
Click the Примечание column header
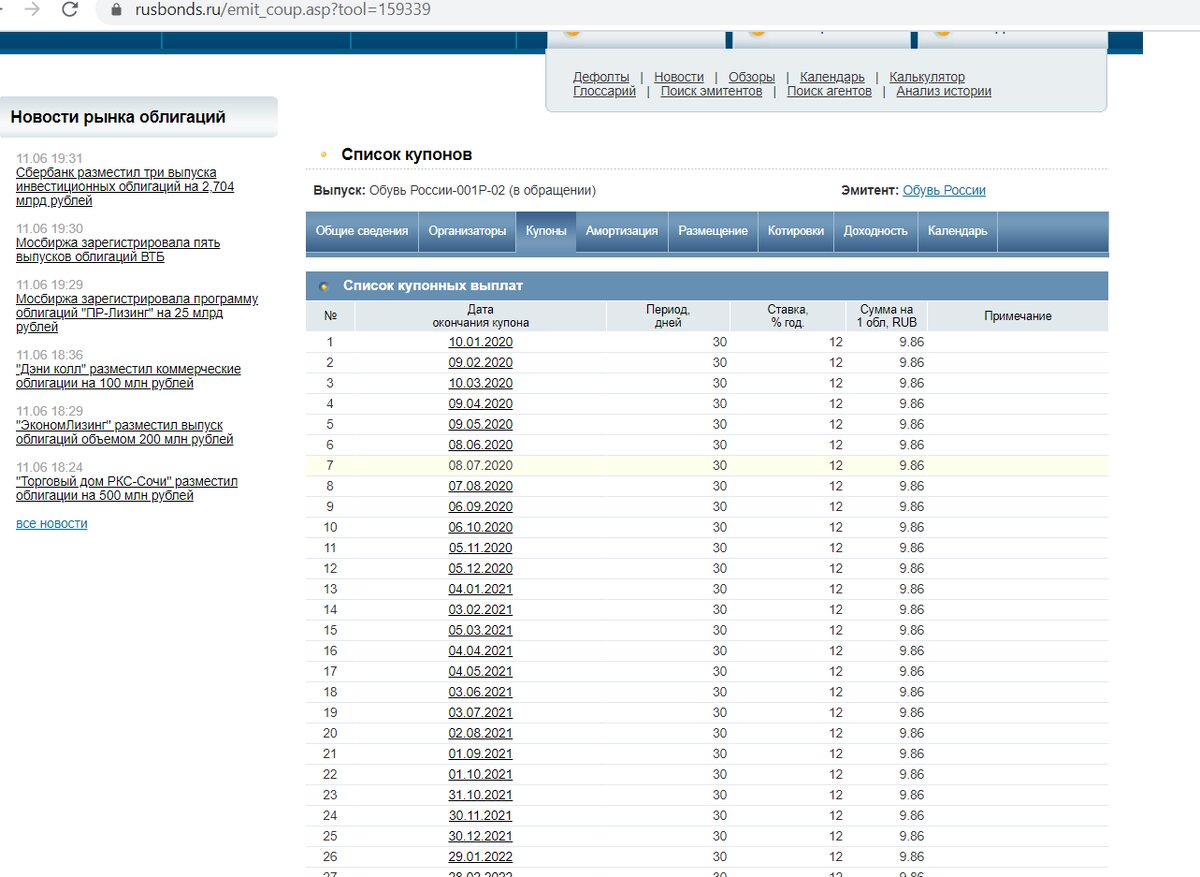1018,316
